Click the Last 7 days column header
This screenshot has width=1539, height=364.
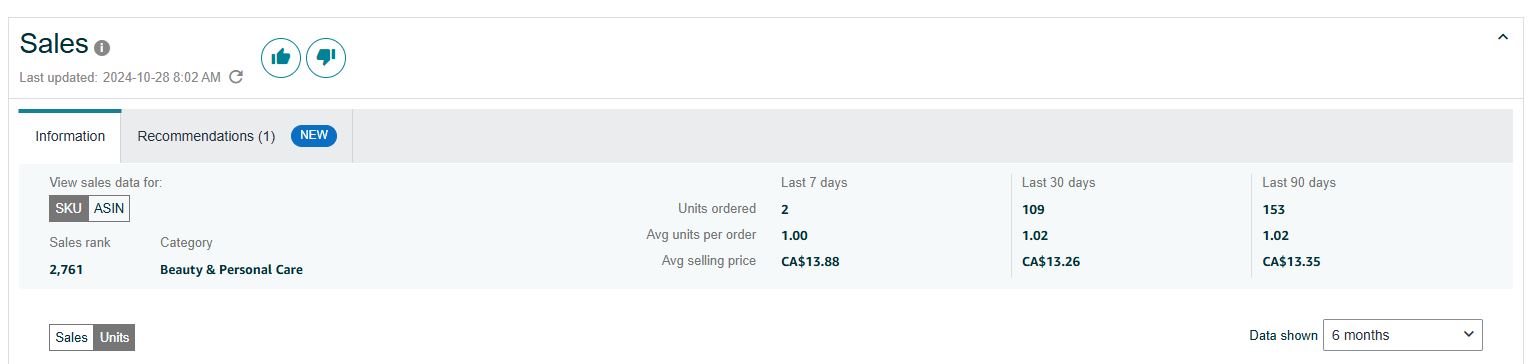click(x=814, y=183)
